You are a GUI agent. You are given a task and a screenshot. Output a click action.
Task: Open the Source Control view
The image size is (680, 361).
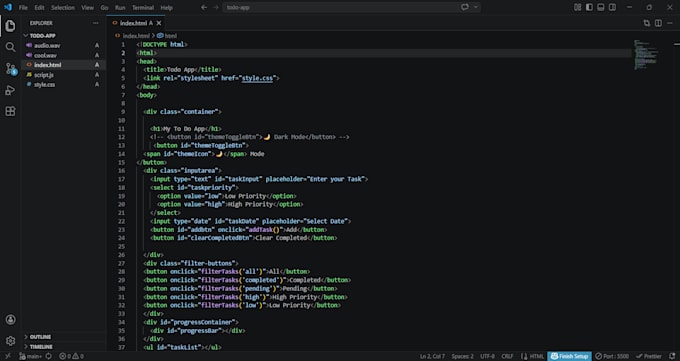10,69
